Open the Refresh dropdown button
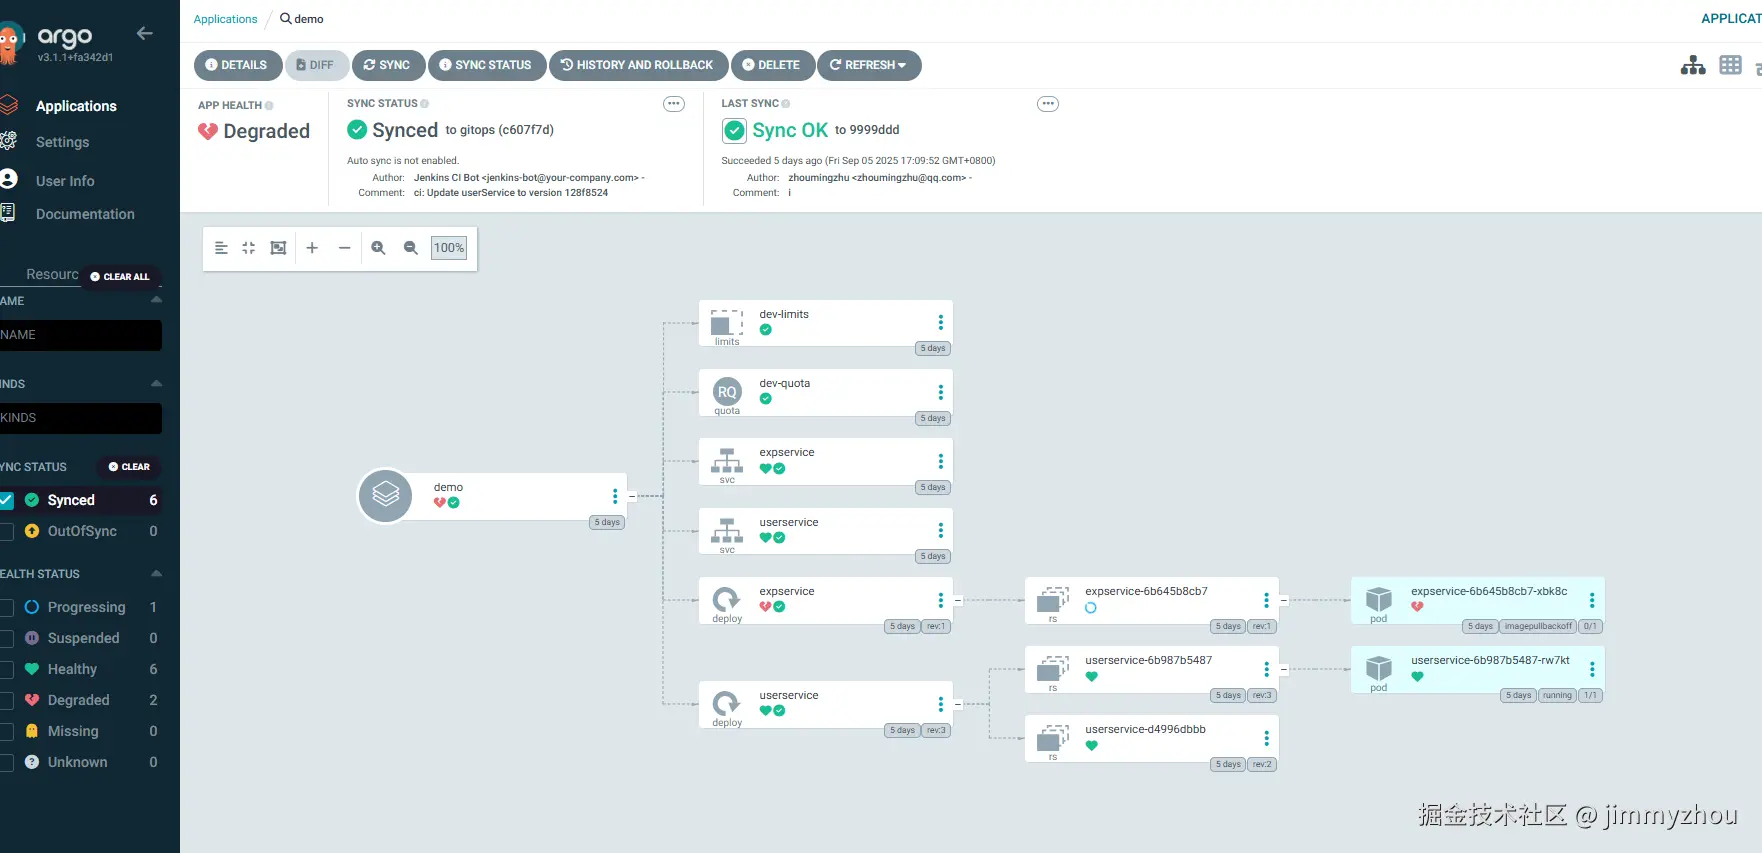 [x=869, y=65]
